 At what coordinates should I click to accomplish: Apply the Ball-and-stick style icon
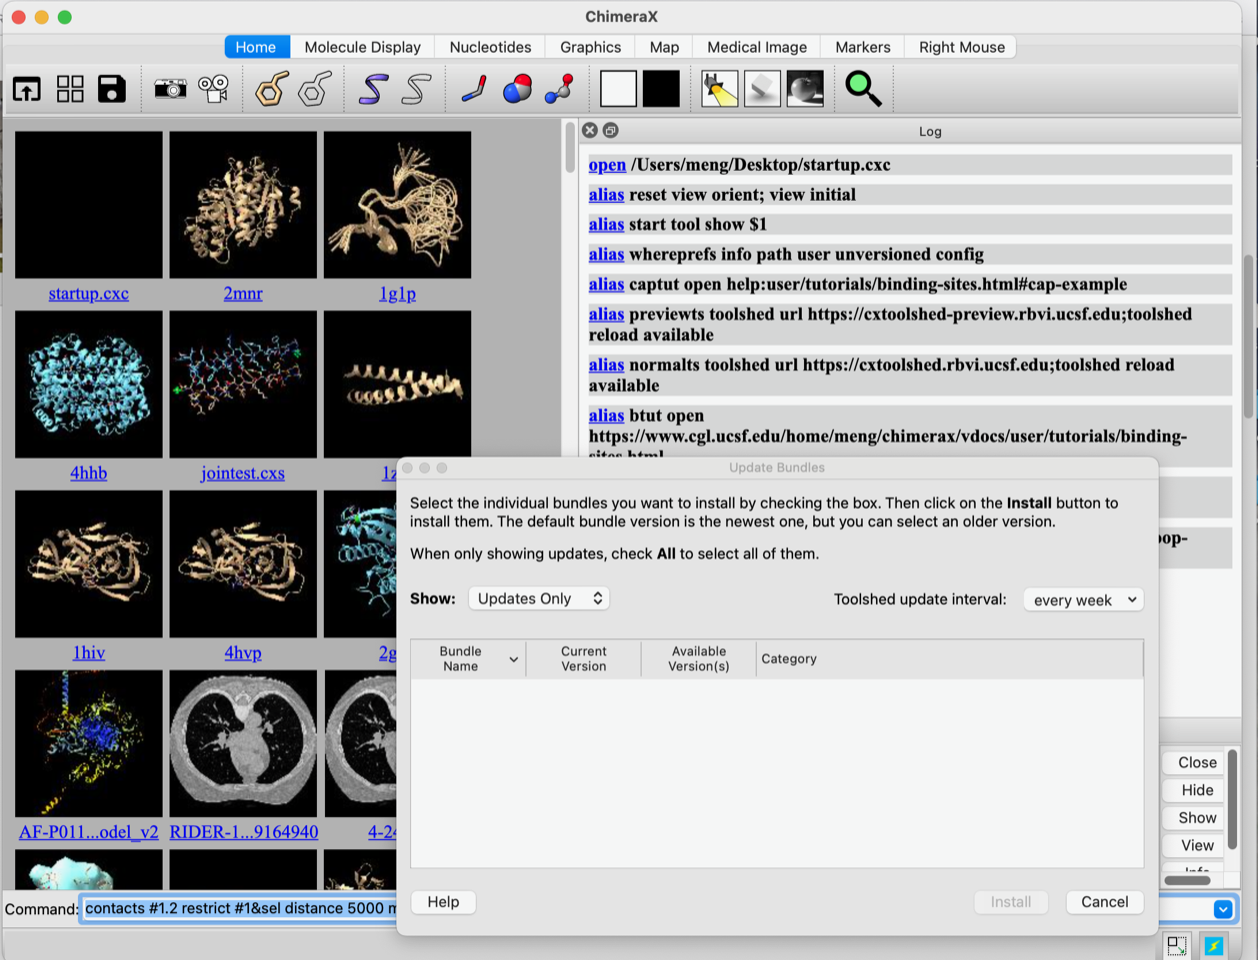point(559,89)
